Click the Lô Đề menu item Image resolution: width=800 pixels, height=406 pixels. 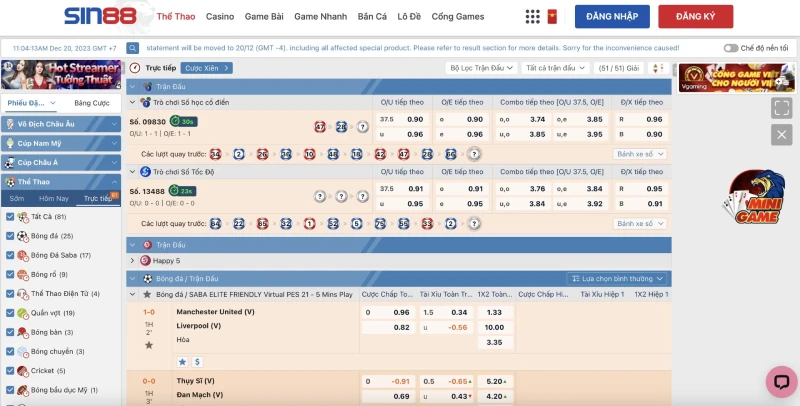409,16
